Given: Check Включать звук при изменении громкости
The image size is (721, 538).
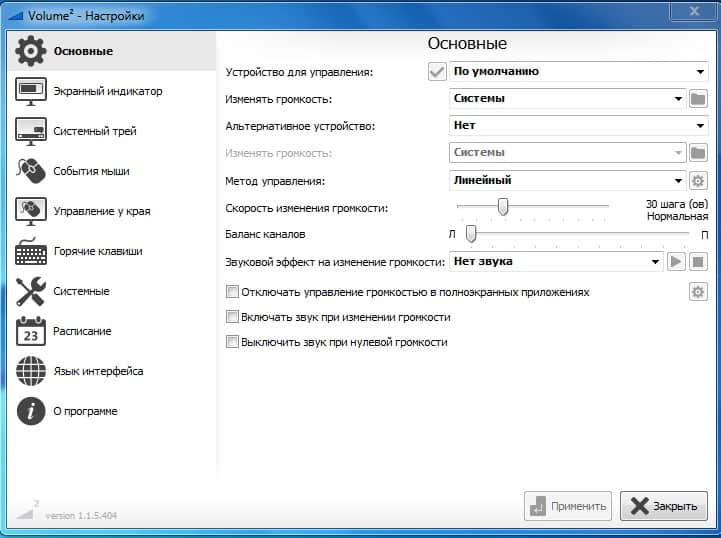Looking at the screenshot, I should click(x=233, y=317).
